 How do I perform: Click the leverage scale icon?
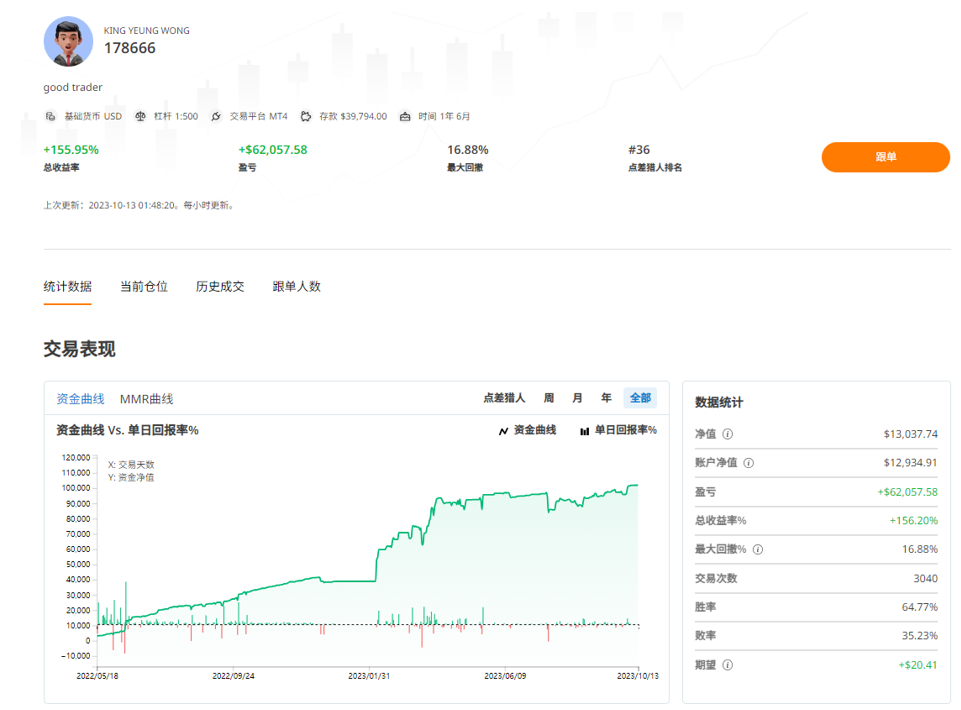pos(140,116)
